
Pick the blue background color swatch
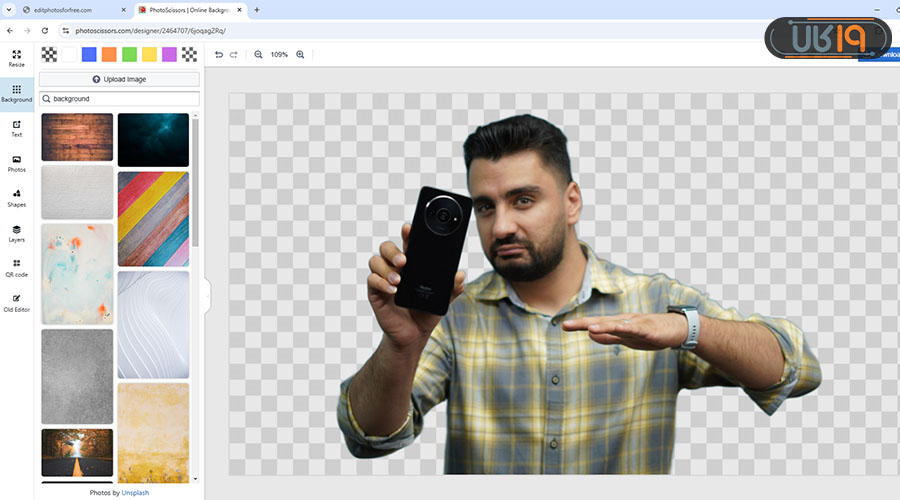point(89,54)
